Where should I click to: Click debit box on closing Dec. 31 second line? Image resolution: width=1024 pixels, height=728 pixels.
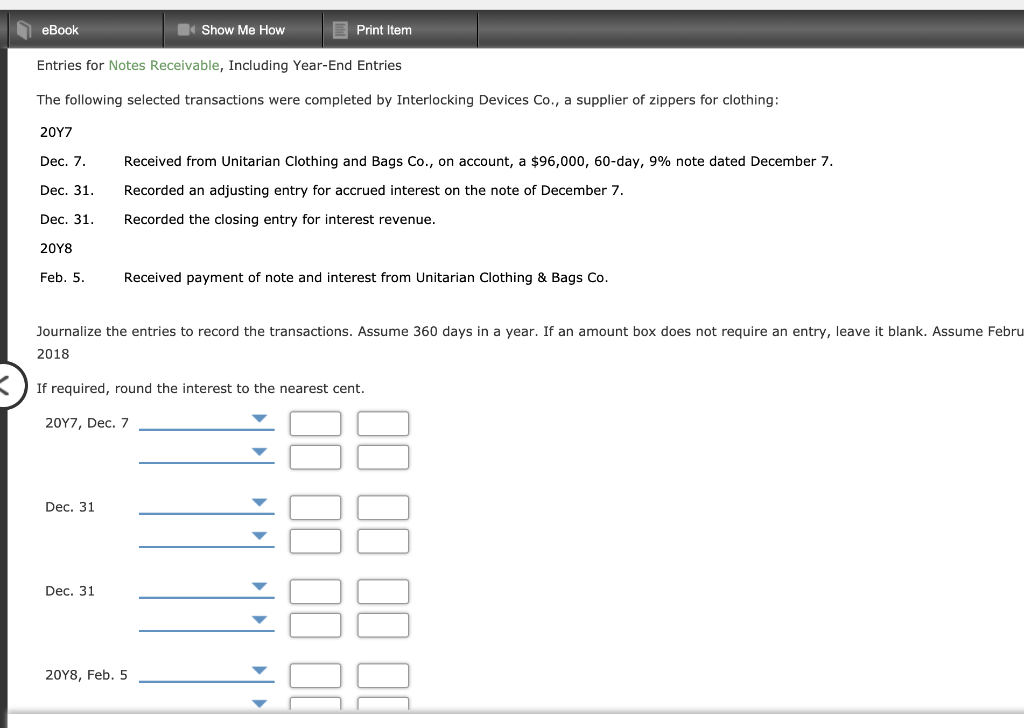(x=315, y=625)
